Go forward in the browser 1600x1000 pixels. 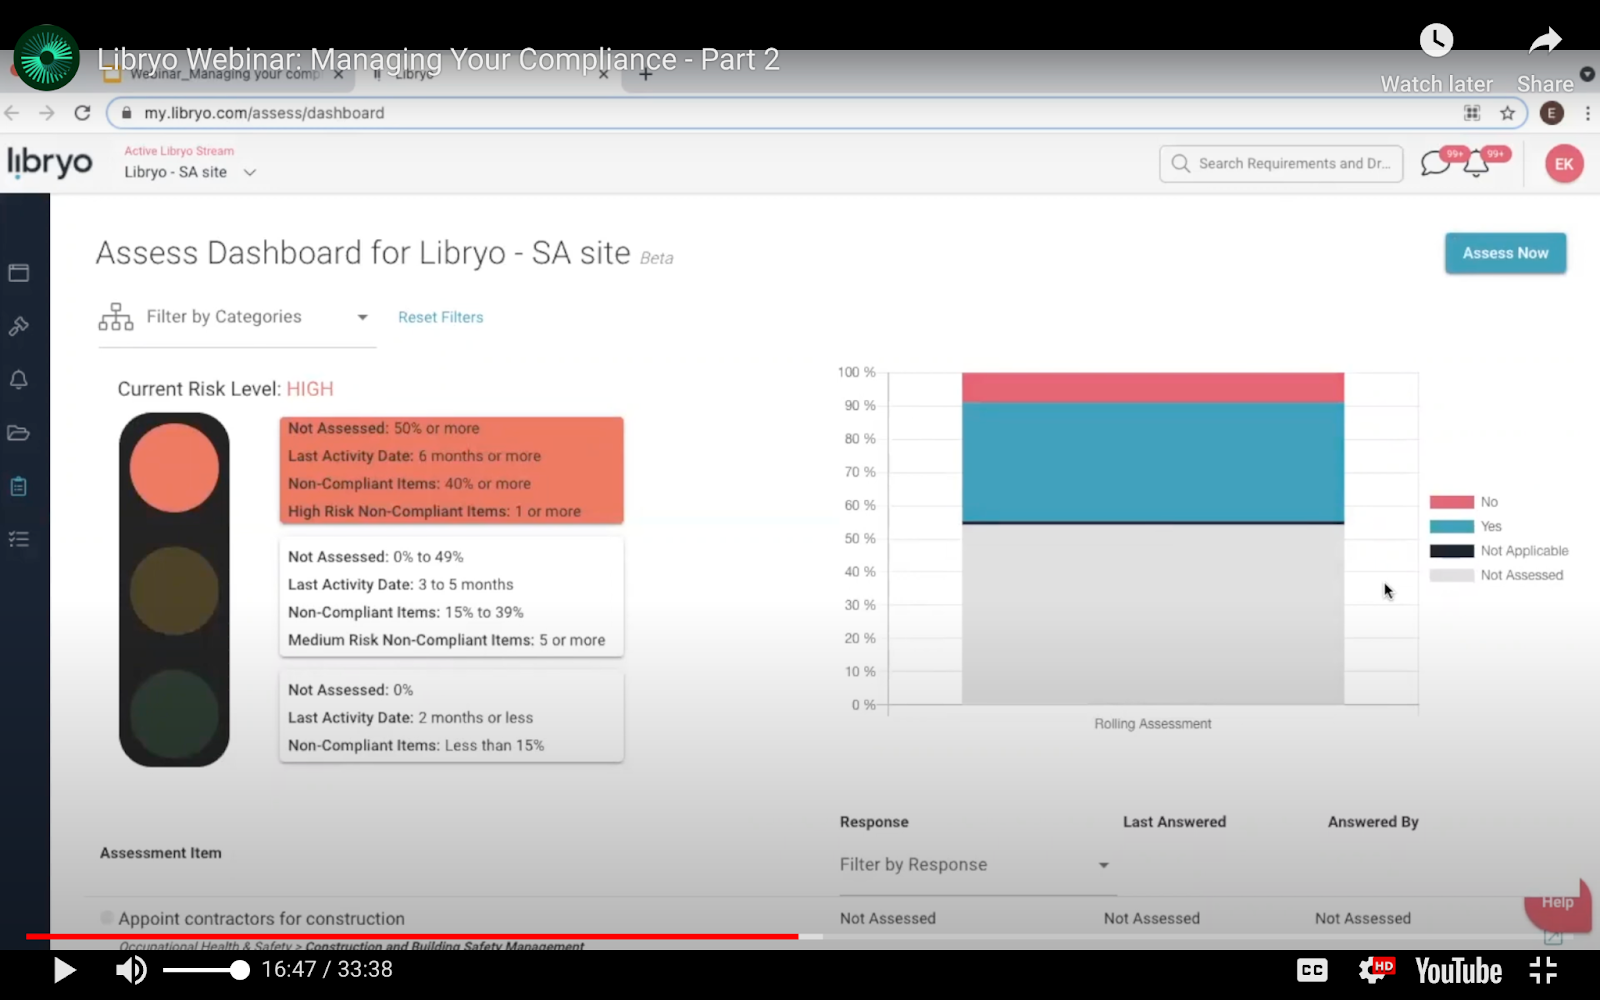[47, 113]
